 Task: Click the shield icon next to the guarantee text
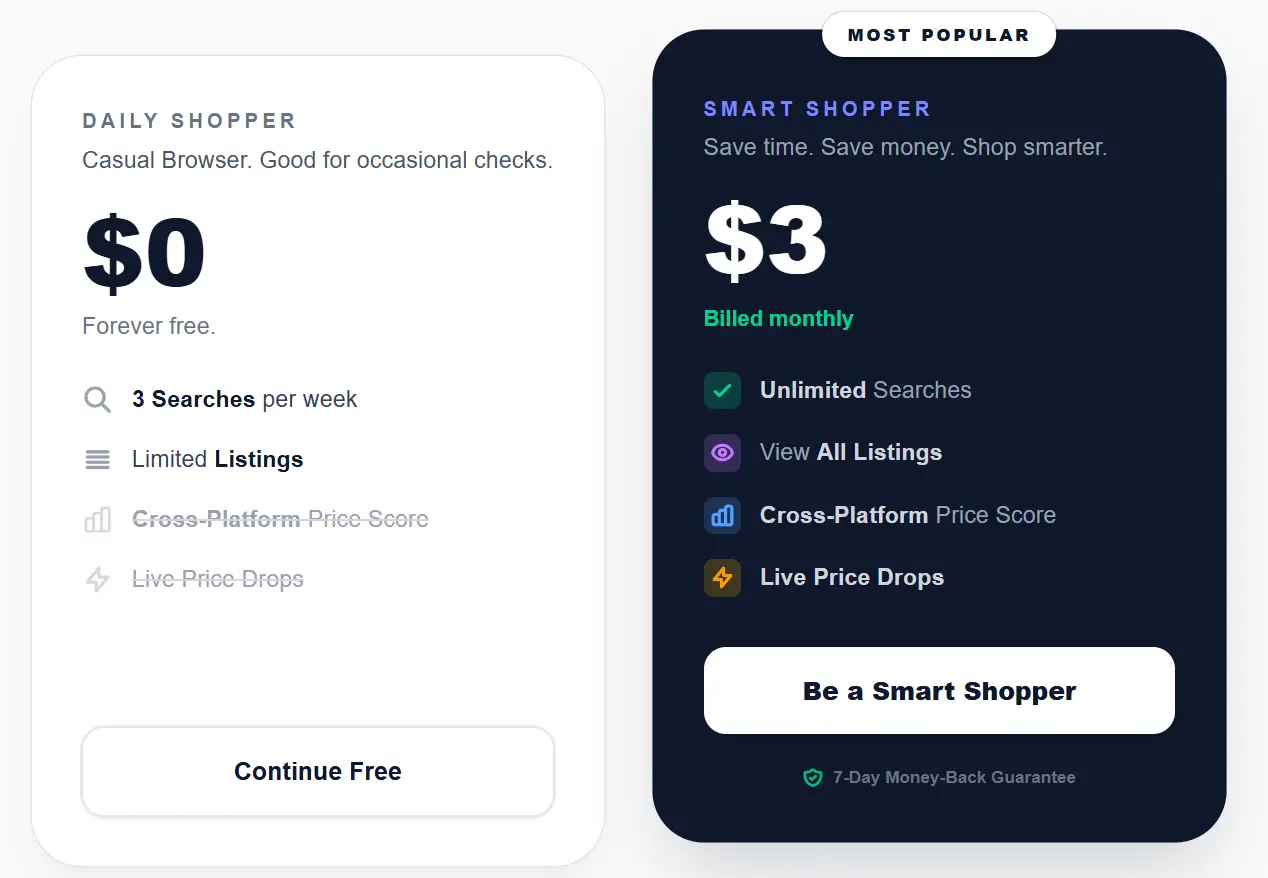812,777
